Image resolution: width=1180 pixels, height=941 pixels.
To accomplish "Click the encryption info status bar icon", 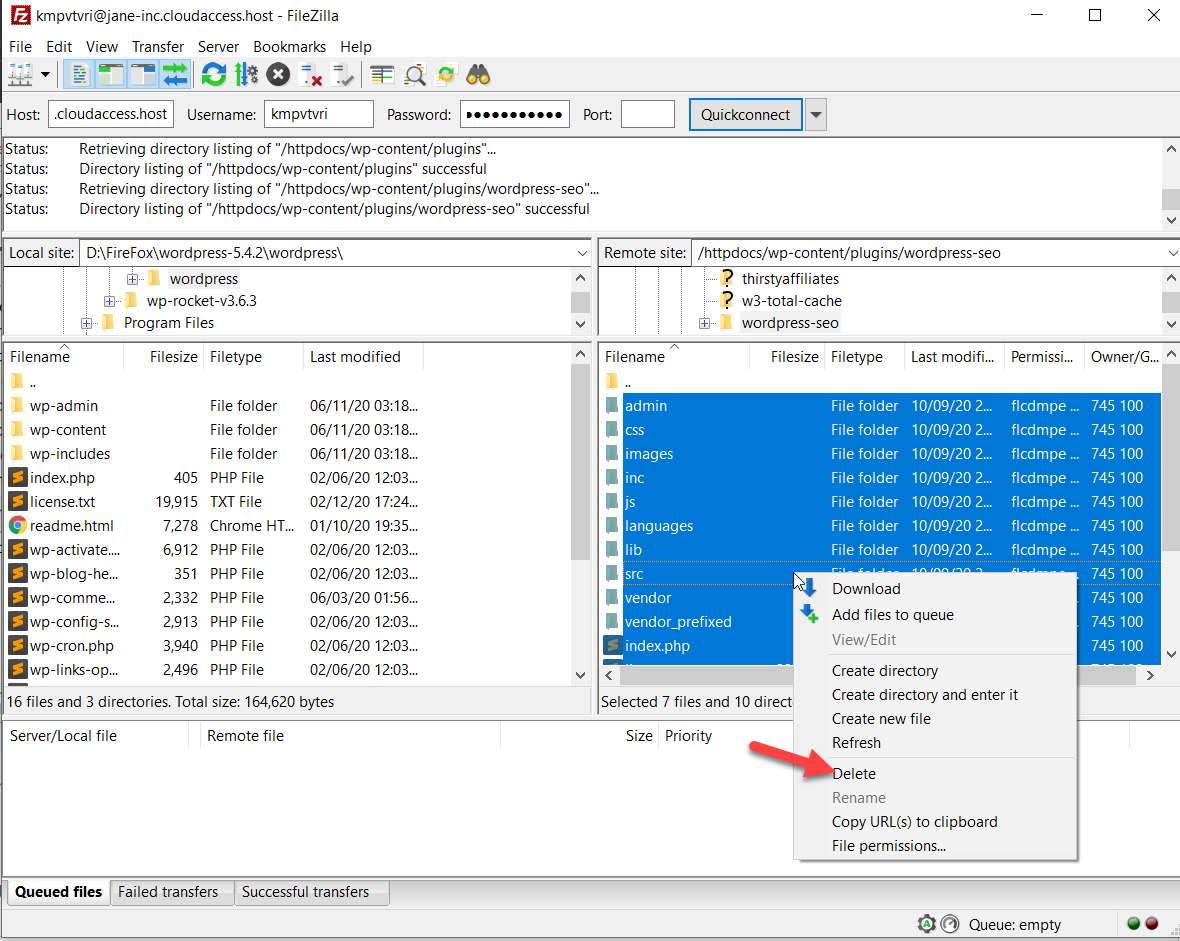I will tap(926, 924).
